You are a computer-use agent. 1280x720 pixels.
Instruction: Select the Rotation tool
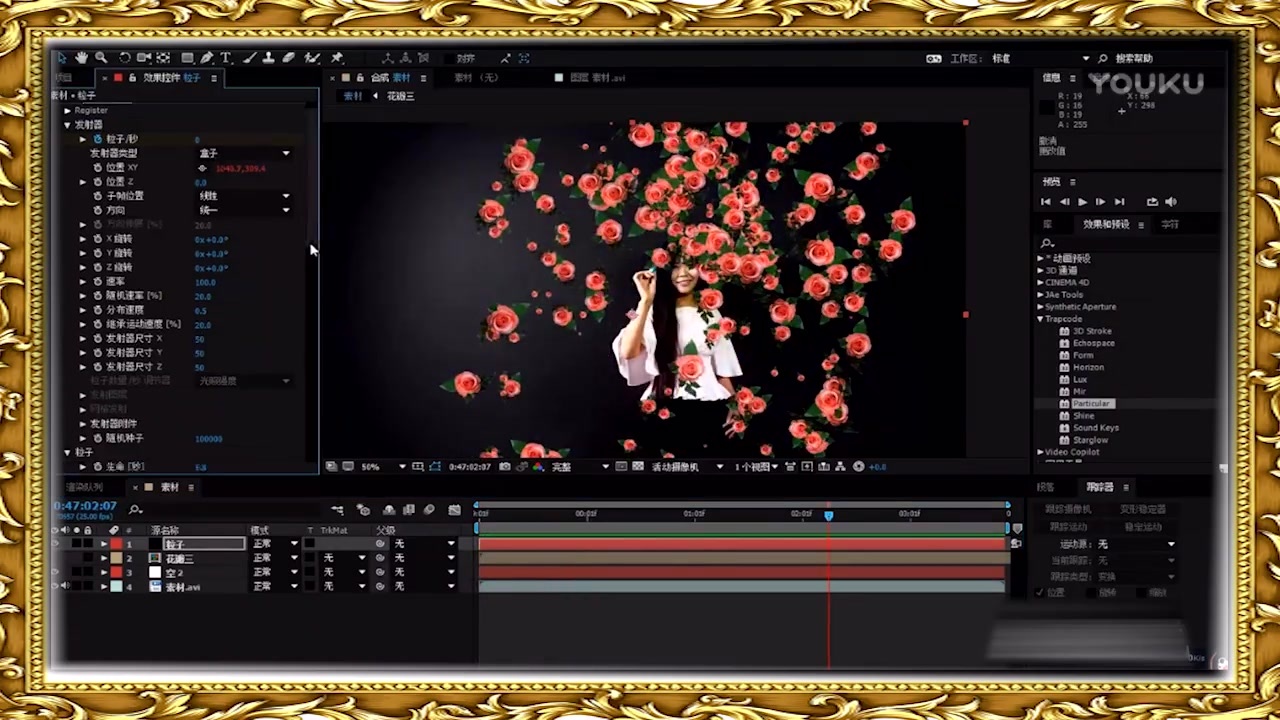point(125,58)
